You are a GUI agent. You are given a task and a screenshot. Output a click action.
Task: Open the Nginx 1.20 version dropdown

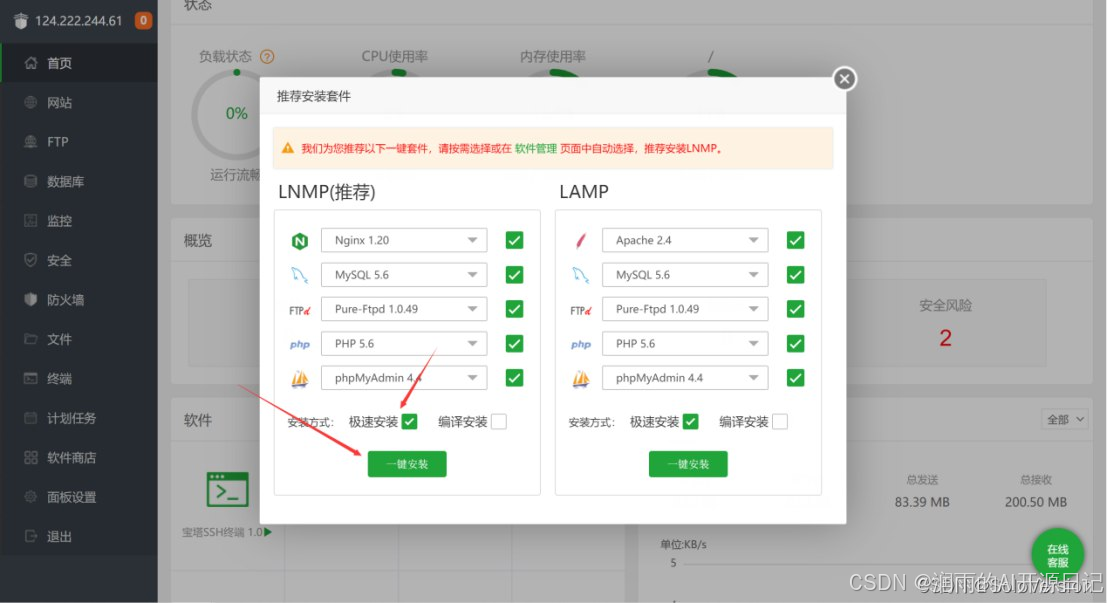tap(404, 240)
